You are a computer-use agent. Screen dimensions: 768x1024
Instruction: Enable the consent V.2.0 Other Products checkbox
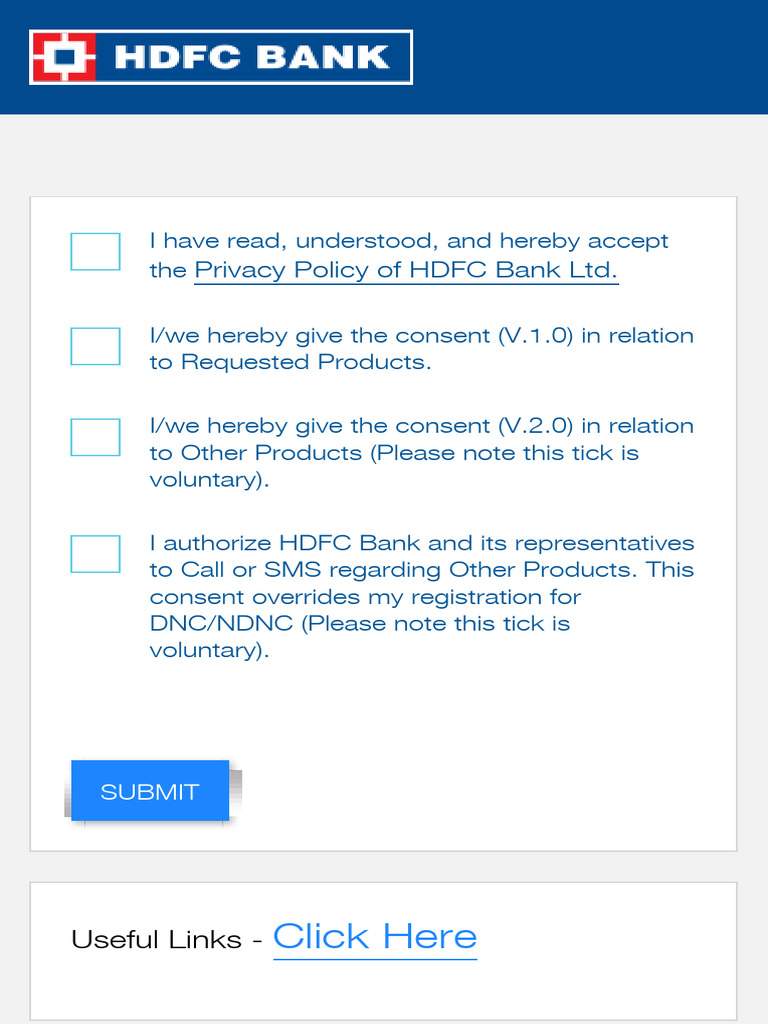click(95, 437)
